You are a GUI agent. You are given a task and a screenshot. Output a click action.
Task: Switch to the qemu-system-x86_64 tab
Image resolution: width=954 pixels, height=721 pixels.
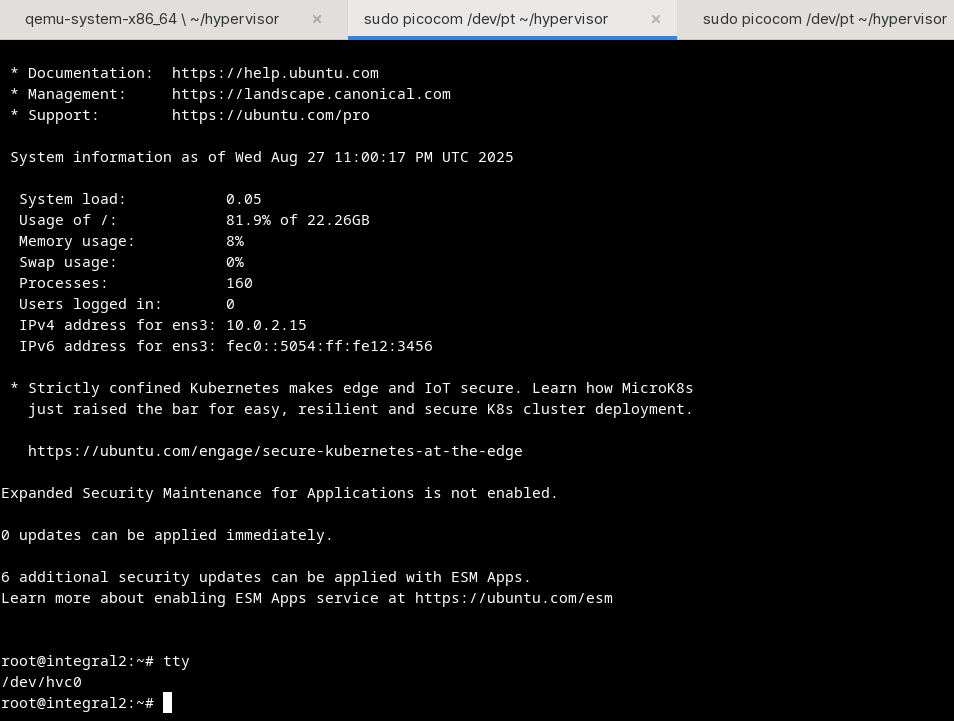(152, 19)
